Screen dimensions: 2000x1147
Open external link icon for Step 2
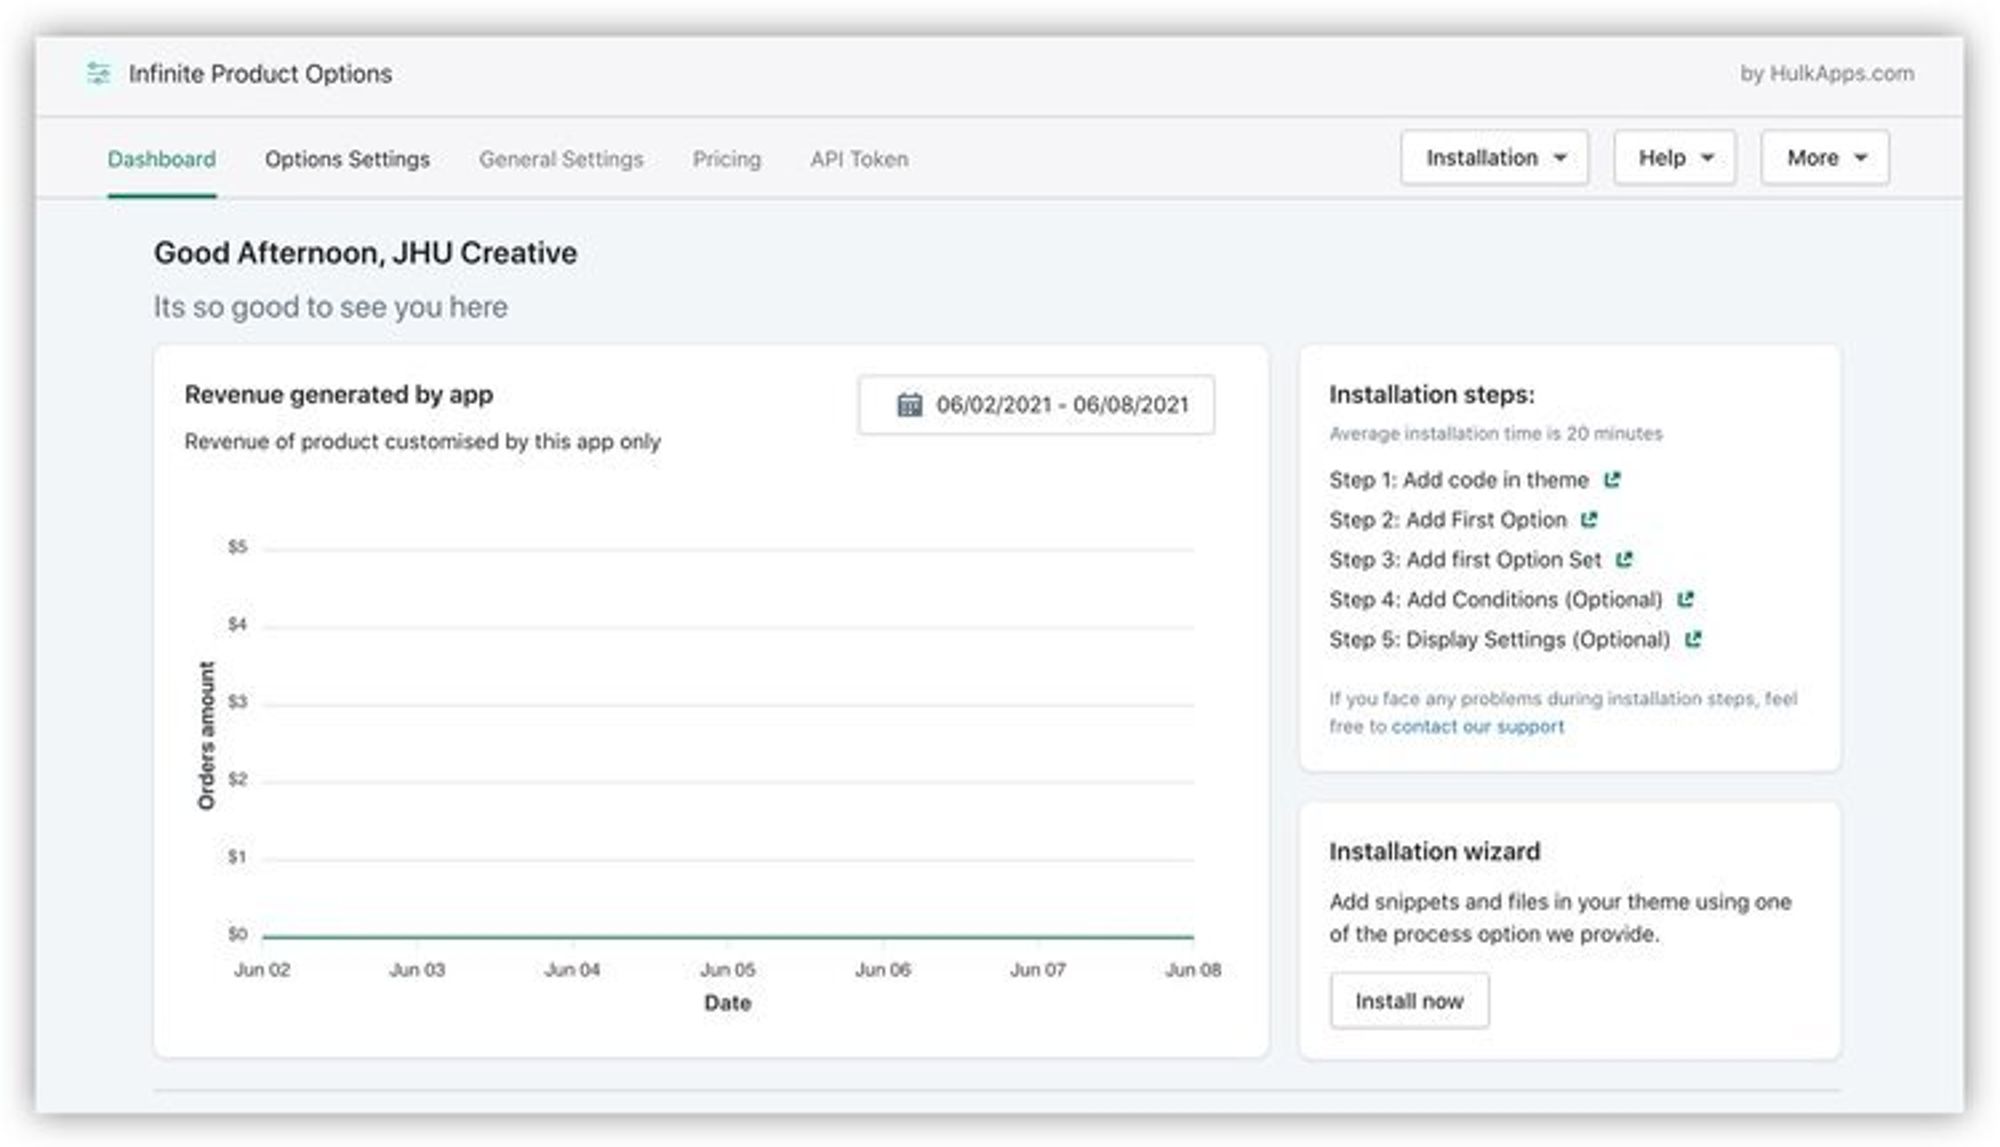click(x=1589, y=520)
